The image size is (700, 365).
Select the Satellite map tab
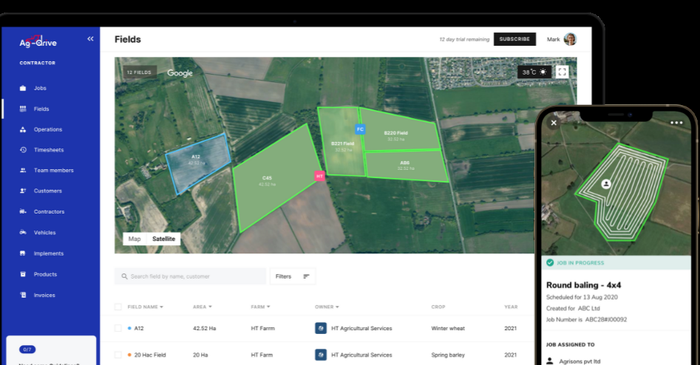[163, 239]
